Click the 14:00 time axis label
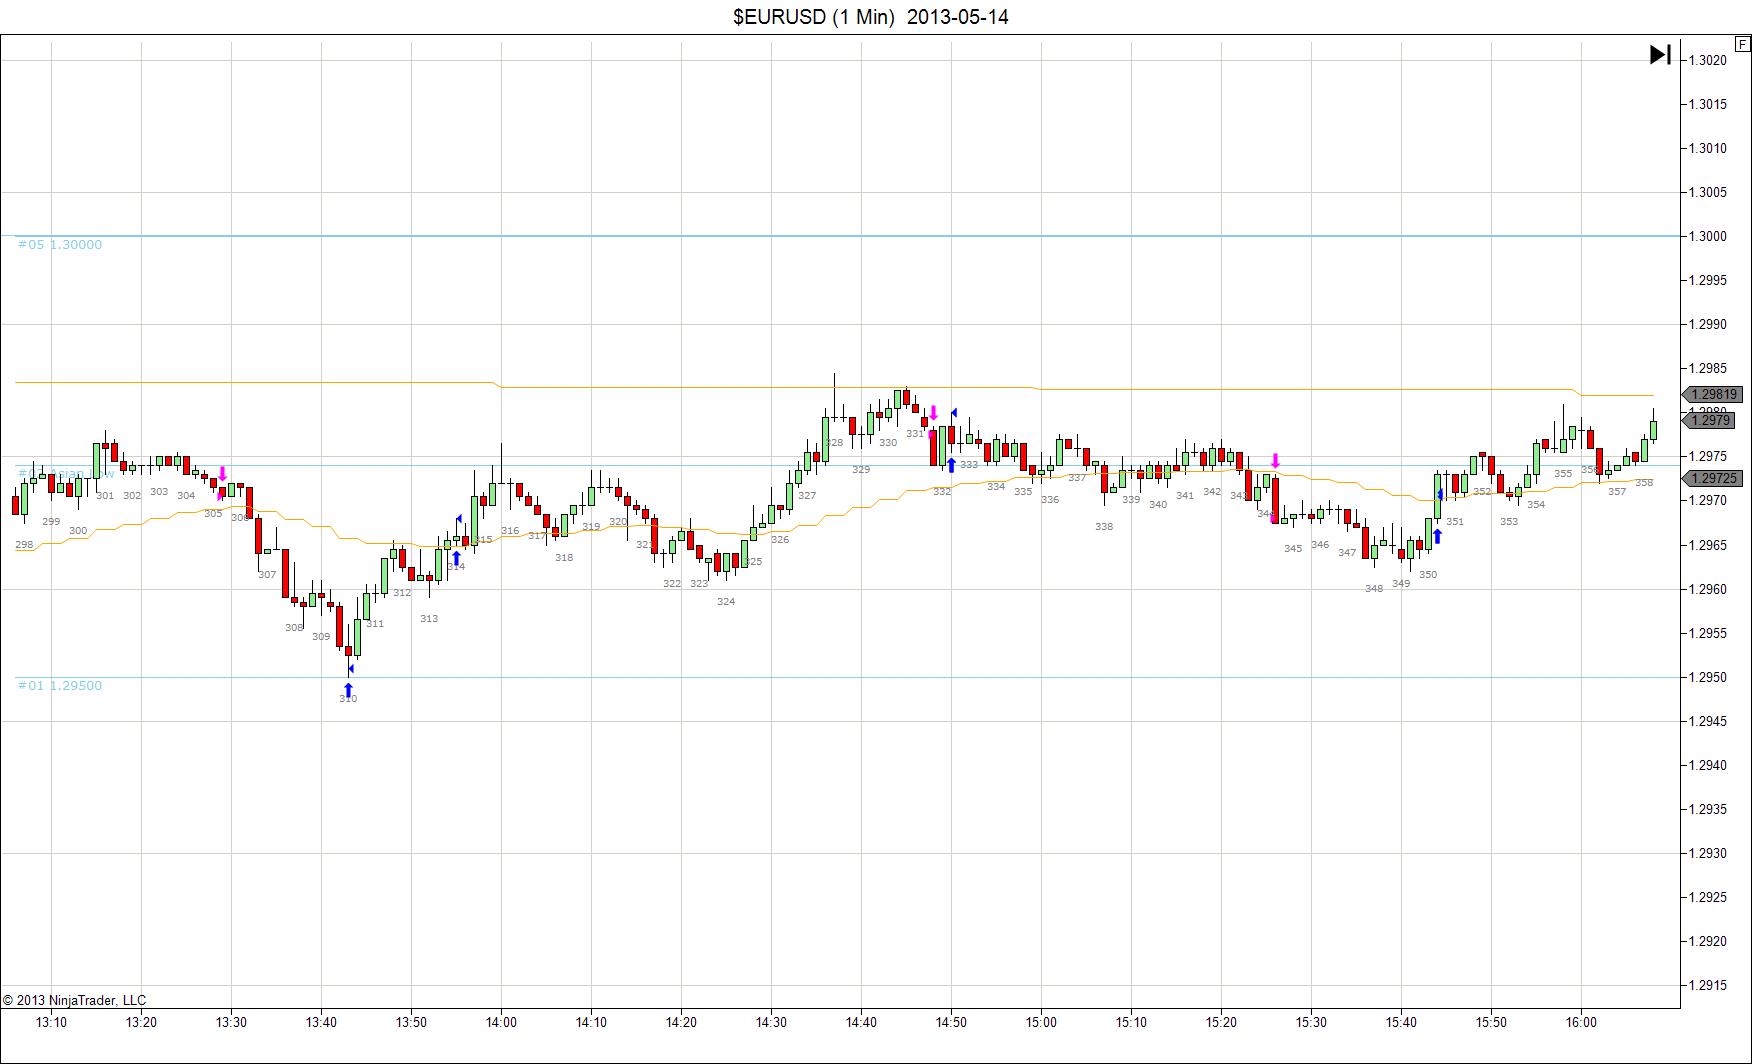 [501, 1022]
